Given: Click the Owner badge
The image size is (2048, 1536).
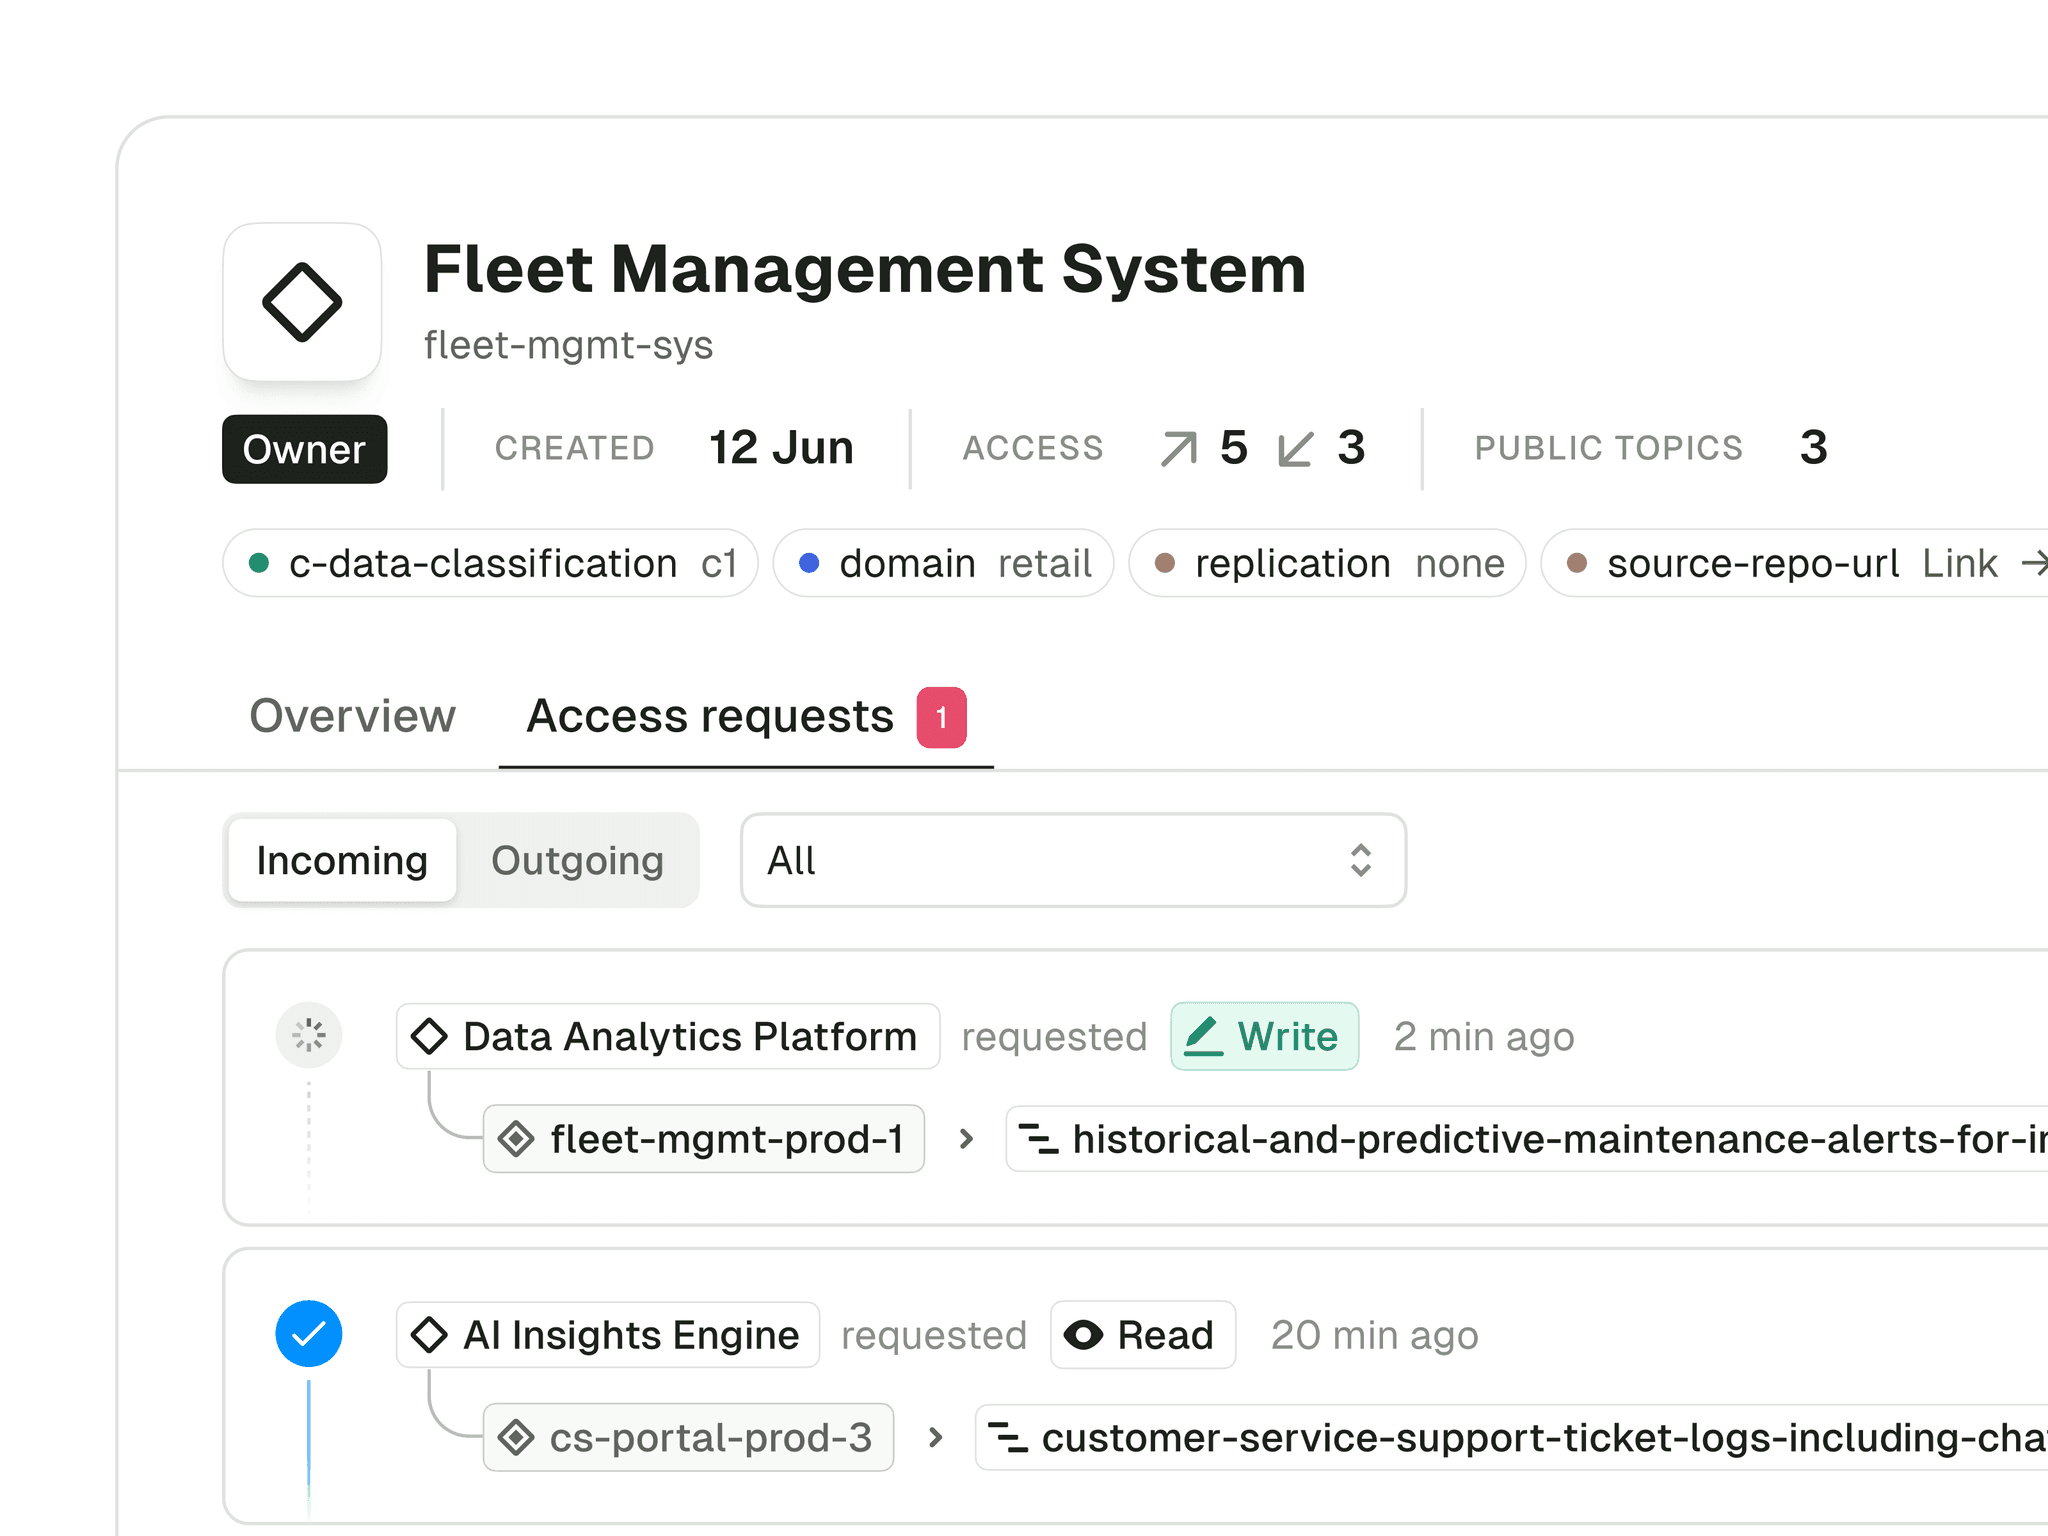Looking at the screenshot, I should pyautogui.click(x=304, y=449).
